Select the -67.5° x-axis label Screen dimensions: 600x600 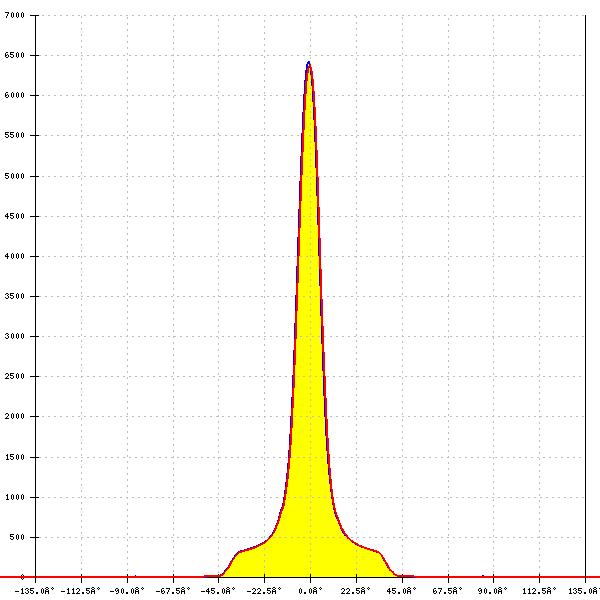pos(173,591)
